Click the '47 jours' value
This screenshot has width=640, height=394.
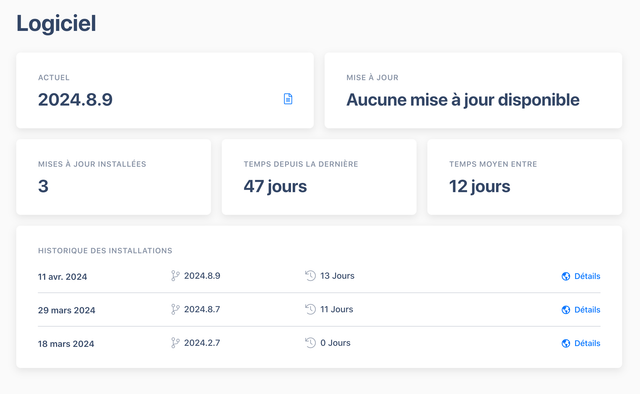coord(275,187)
